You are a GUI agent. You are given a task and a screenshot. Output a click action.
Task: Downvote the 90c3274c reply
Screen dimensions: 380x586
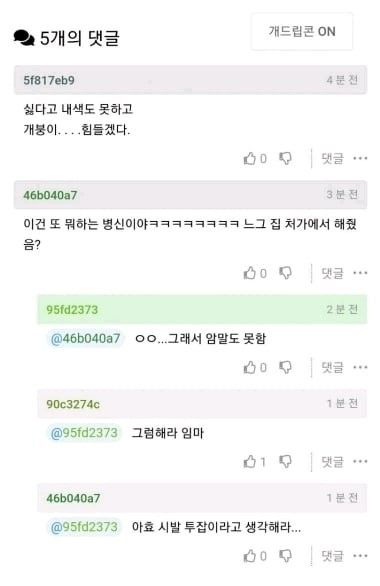285,462
